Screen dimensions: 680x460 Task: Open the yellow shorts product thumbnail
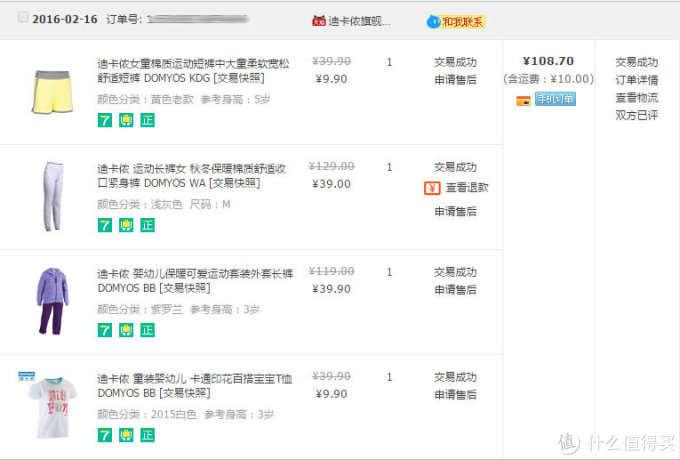click(x=53, y=91)
